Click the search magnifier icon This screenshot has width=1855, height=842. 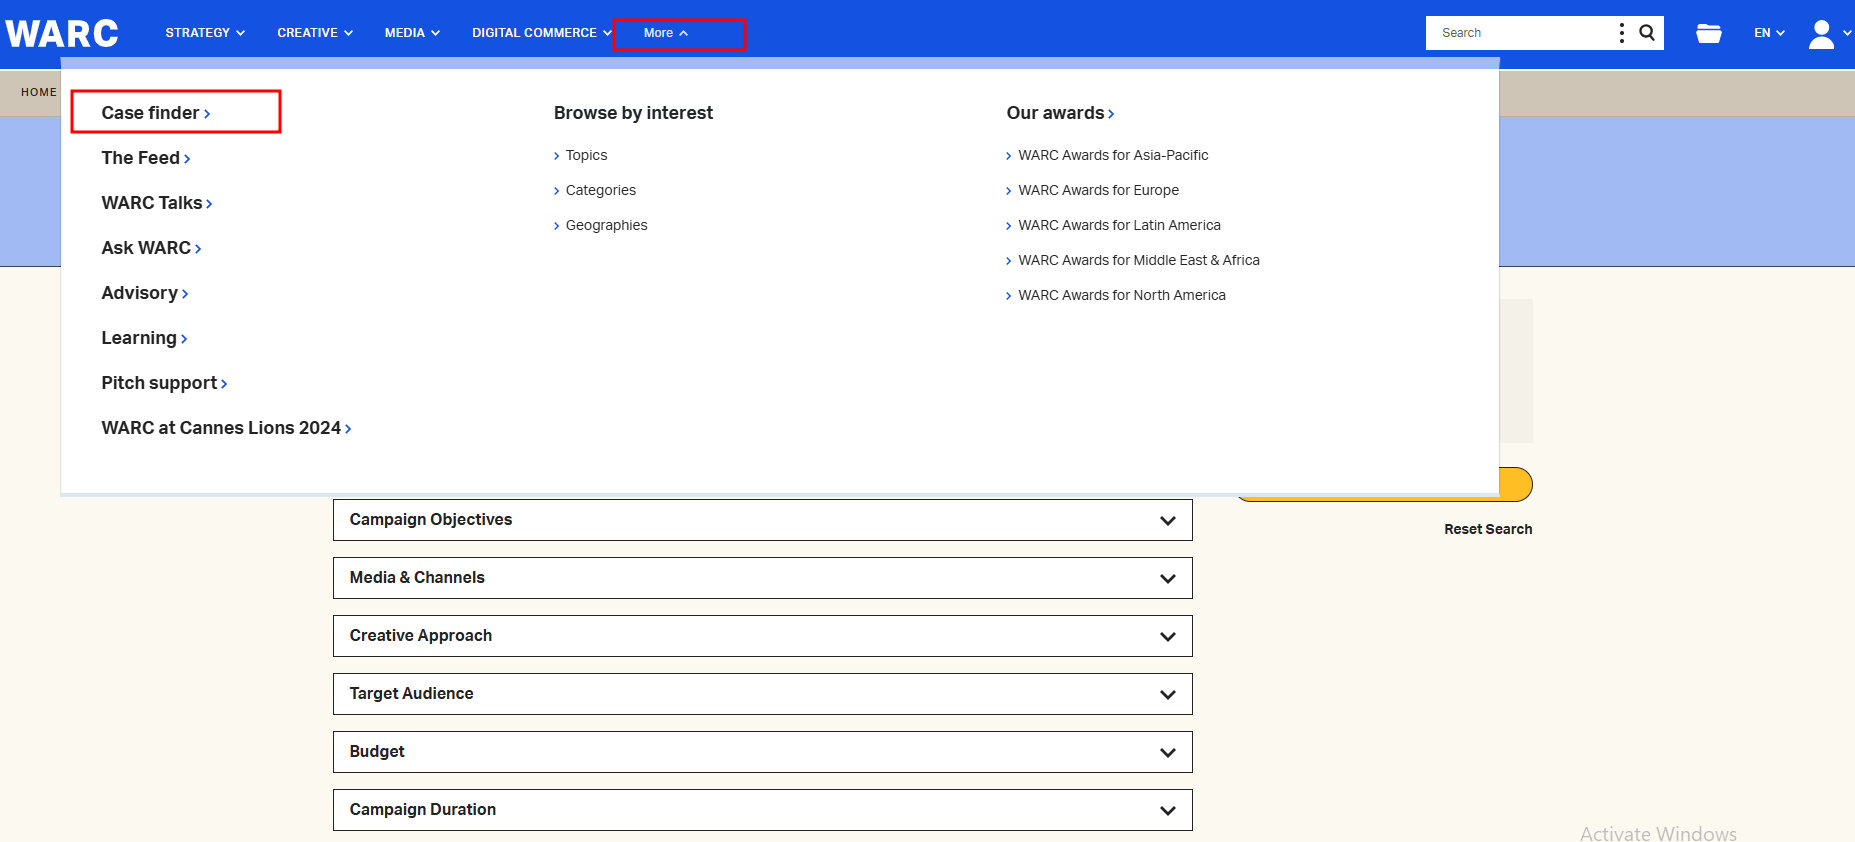[x=1647, y=33]
